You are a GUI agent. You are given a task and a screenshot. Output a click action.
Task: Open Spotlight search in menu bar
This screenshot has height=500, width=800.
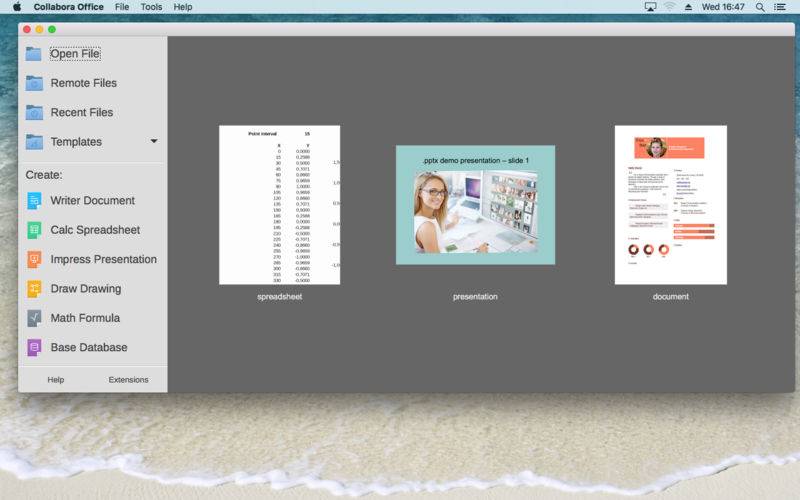point(762,7)
